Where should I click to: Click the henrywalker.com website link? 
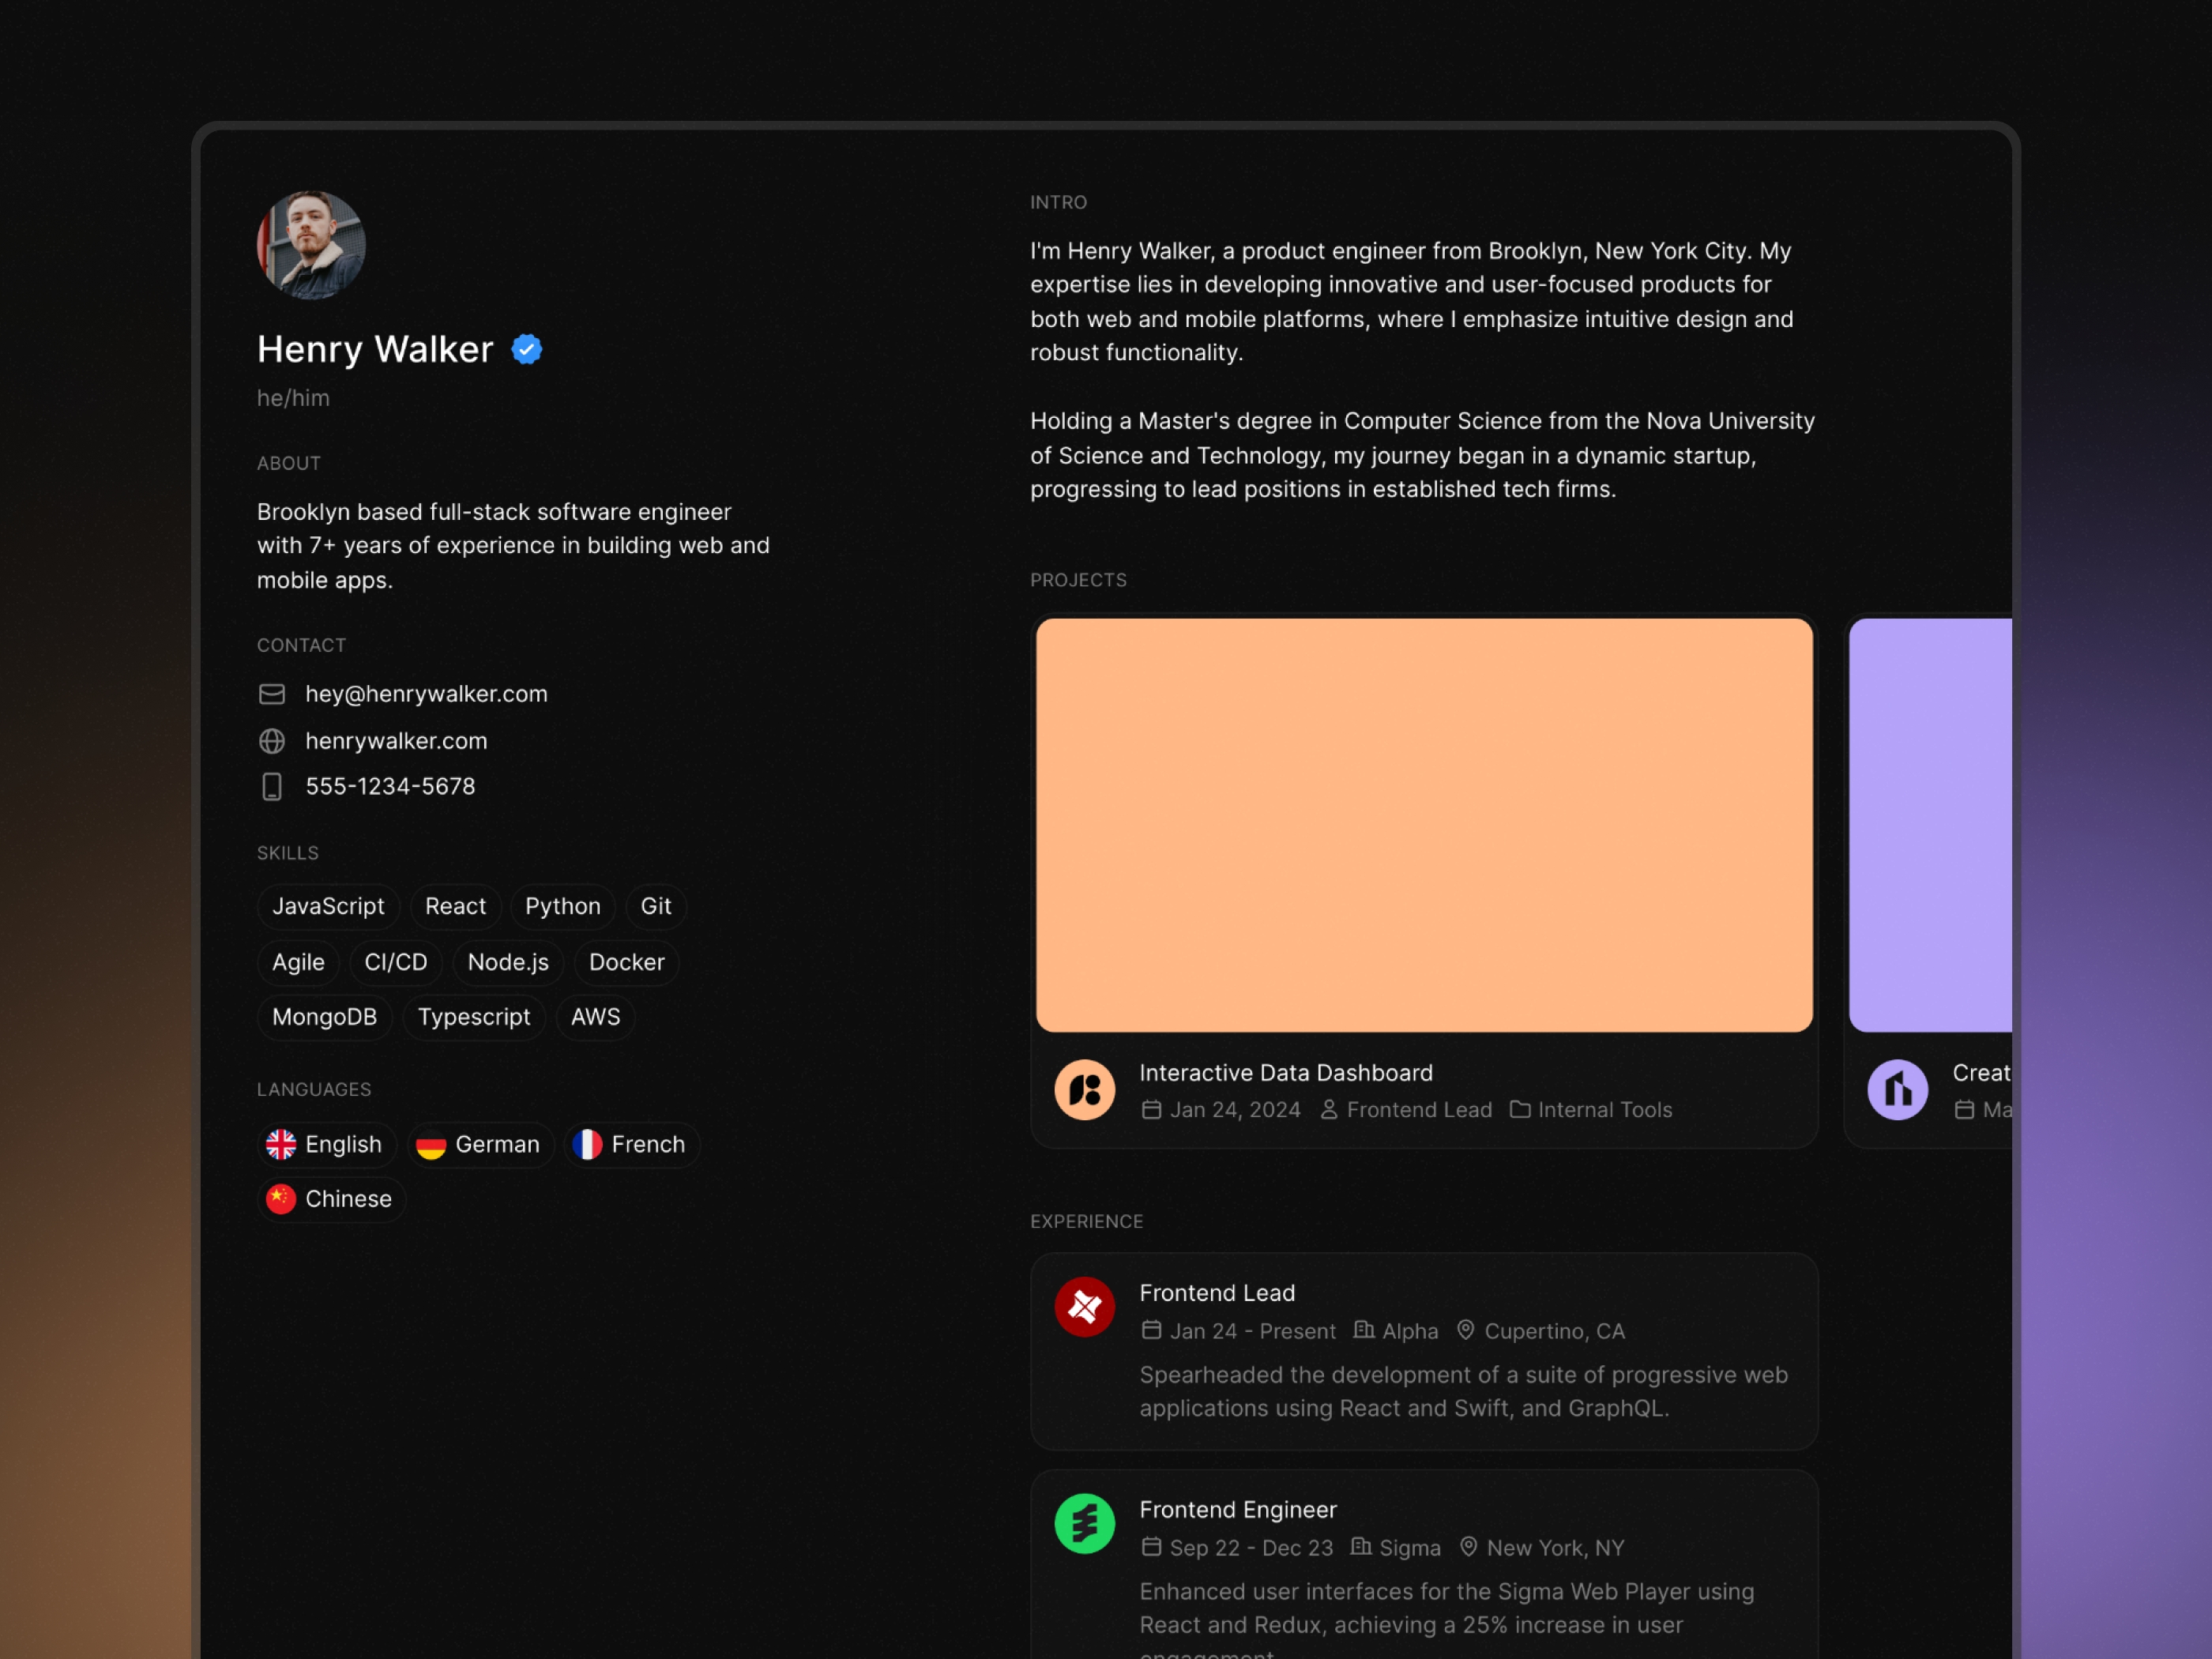(395, 739)
